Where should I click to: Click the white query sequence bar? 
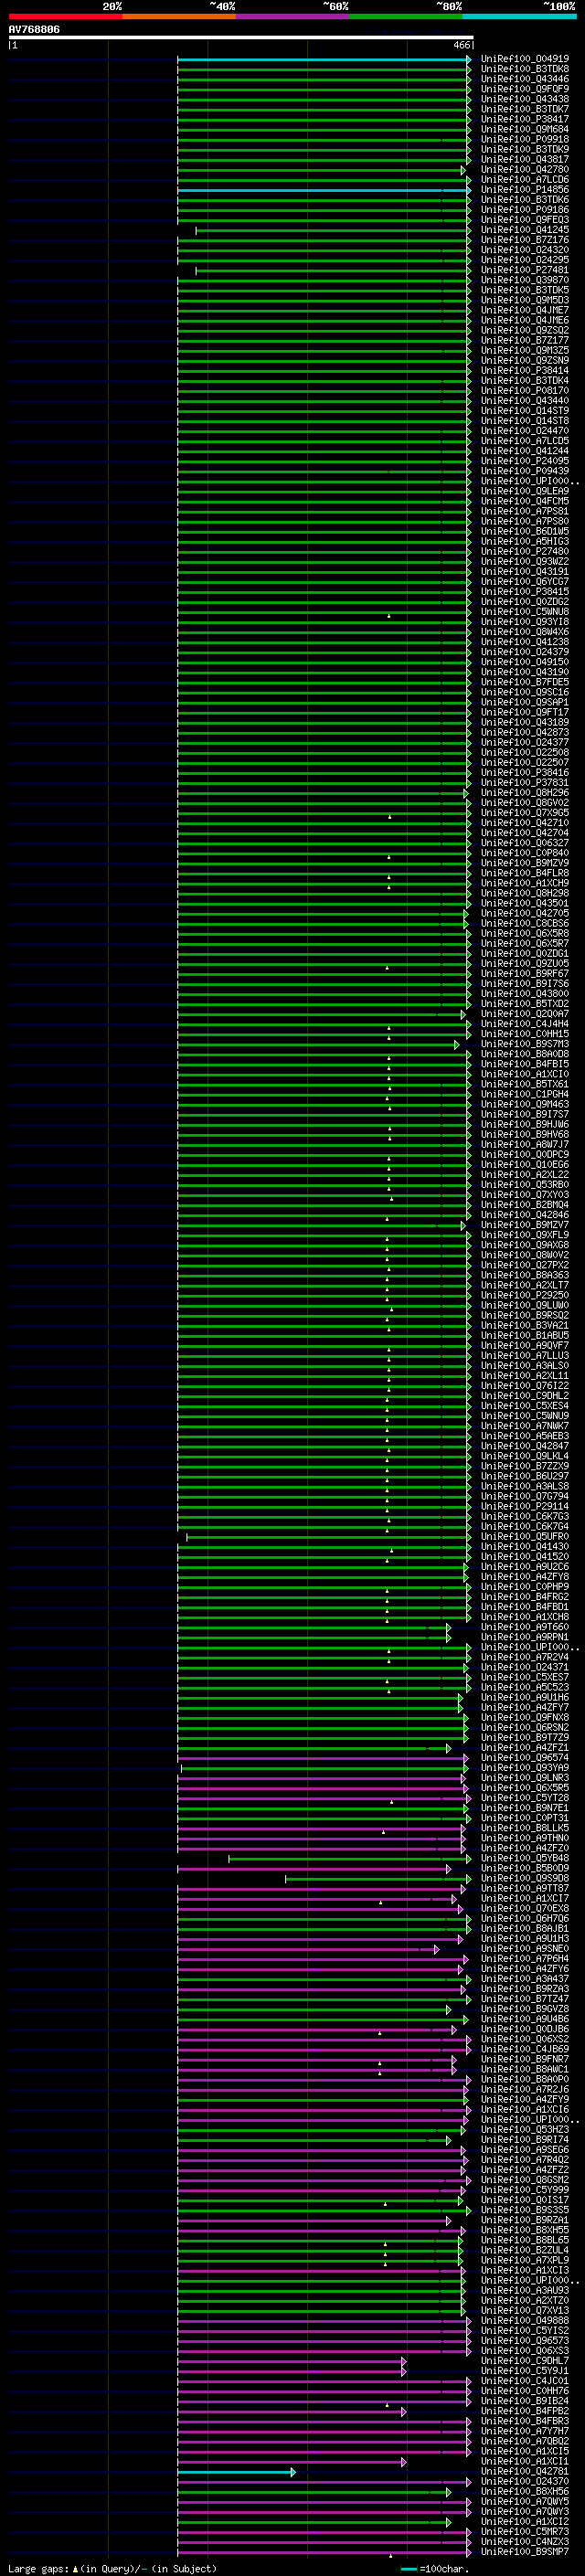(241, 37)
